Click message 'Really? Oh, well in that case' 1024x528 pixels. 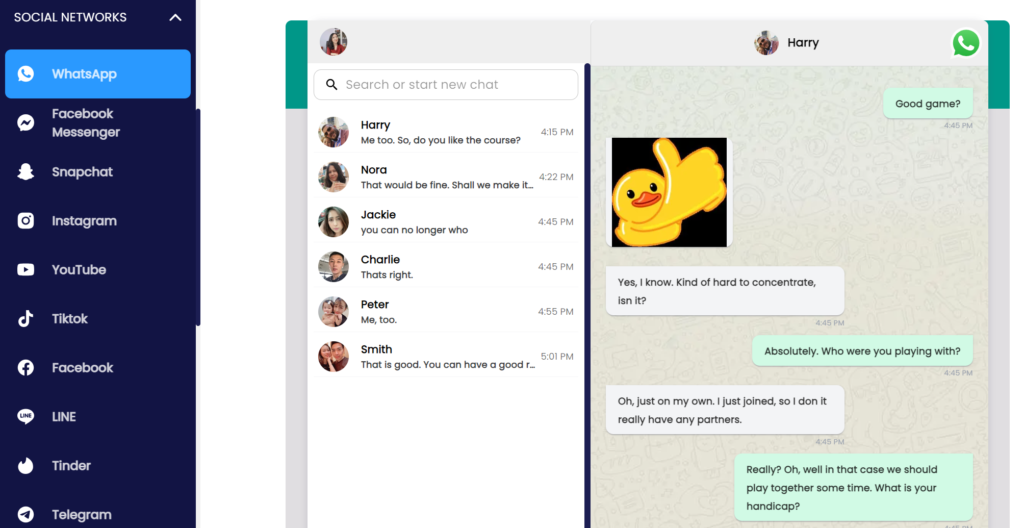(x=854, y=487)
